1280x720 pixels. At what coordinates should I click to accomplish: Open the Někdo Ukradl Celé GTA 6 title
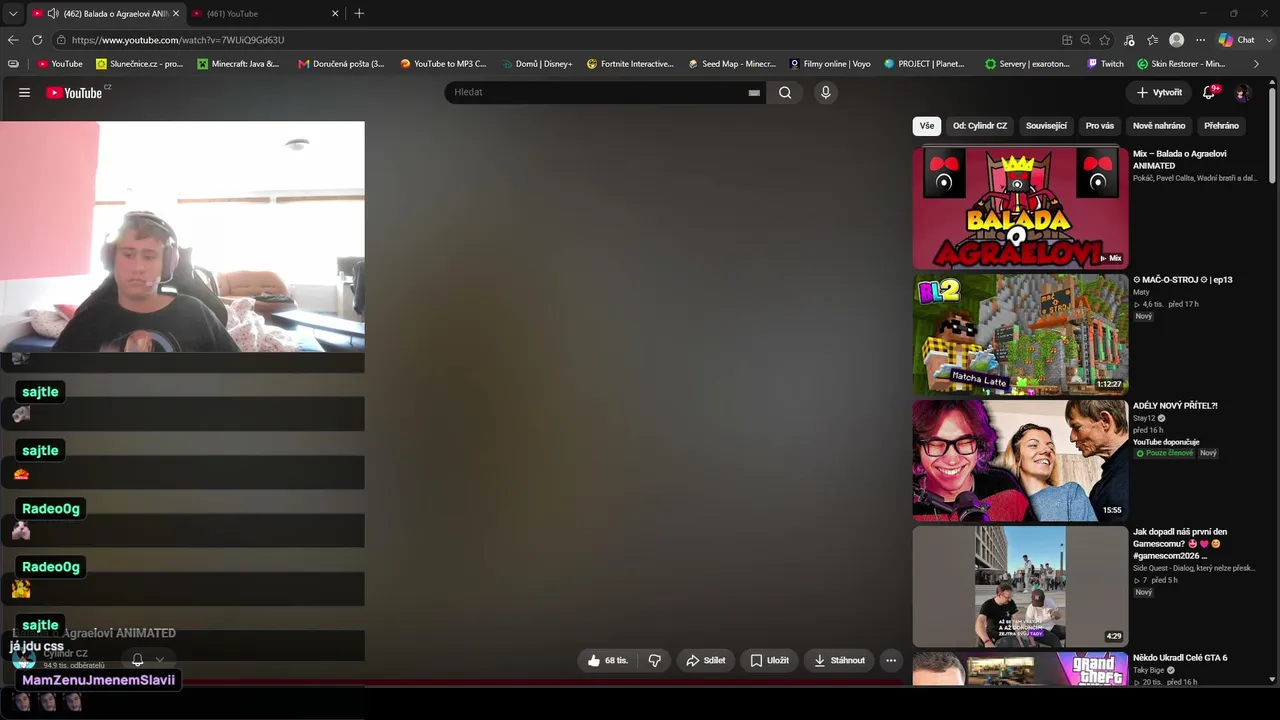[x=1180, y=658]
